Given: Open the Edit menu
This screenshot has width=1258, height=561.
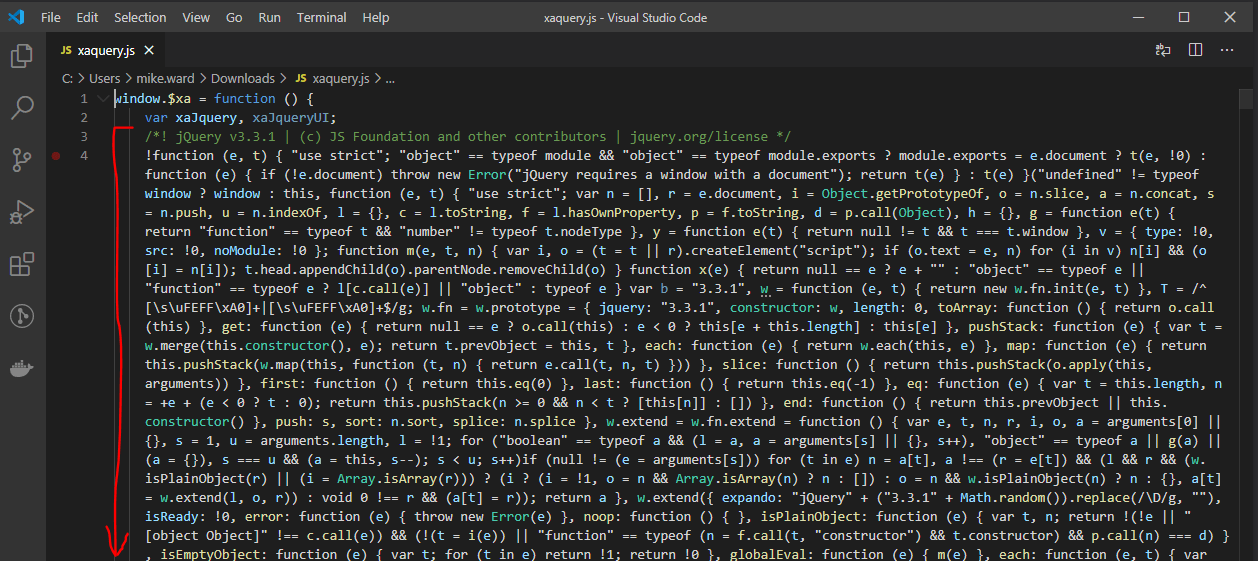Looking at the screenshot, I should (x=87, y=17).
